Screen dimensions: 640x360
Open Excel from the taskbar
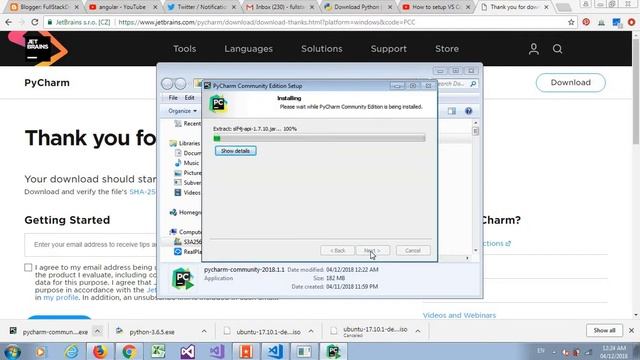tap(158, 351)
